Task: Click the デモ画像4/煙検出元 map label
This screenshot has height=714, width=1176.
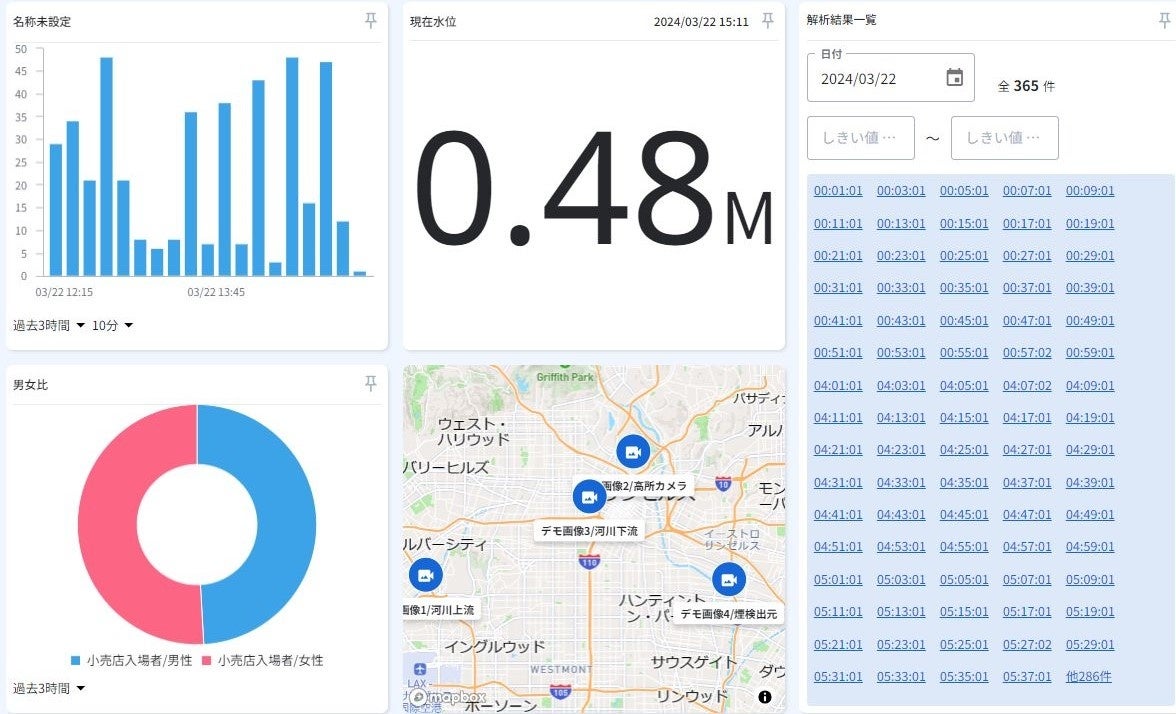Action: 728,614
